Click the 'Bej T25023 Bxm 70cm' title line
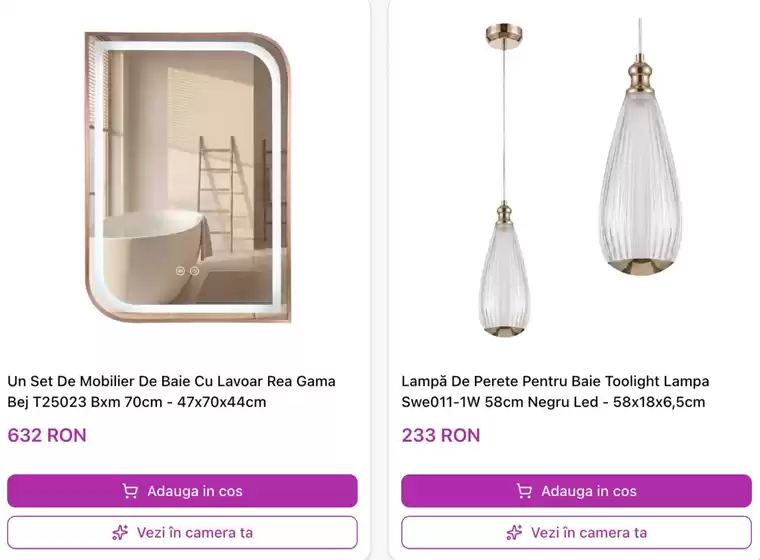This screenshot has height=560, width=760. (x=137, y=402)
